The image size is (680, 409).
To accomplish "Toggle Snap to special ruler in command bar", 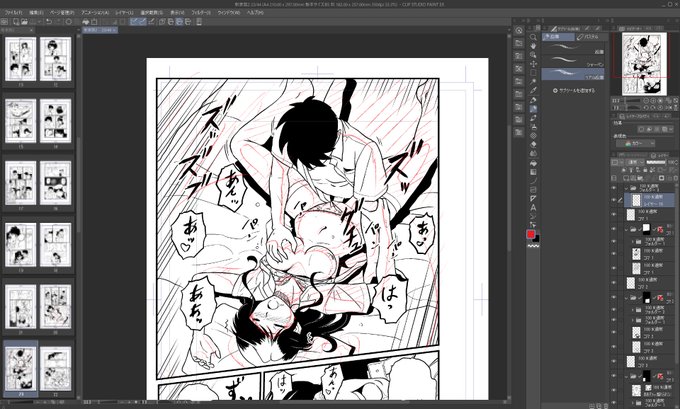I will pyautogui.click(x=142, y=21).
